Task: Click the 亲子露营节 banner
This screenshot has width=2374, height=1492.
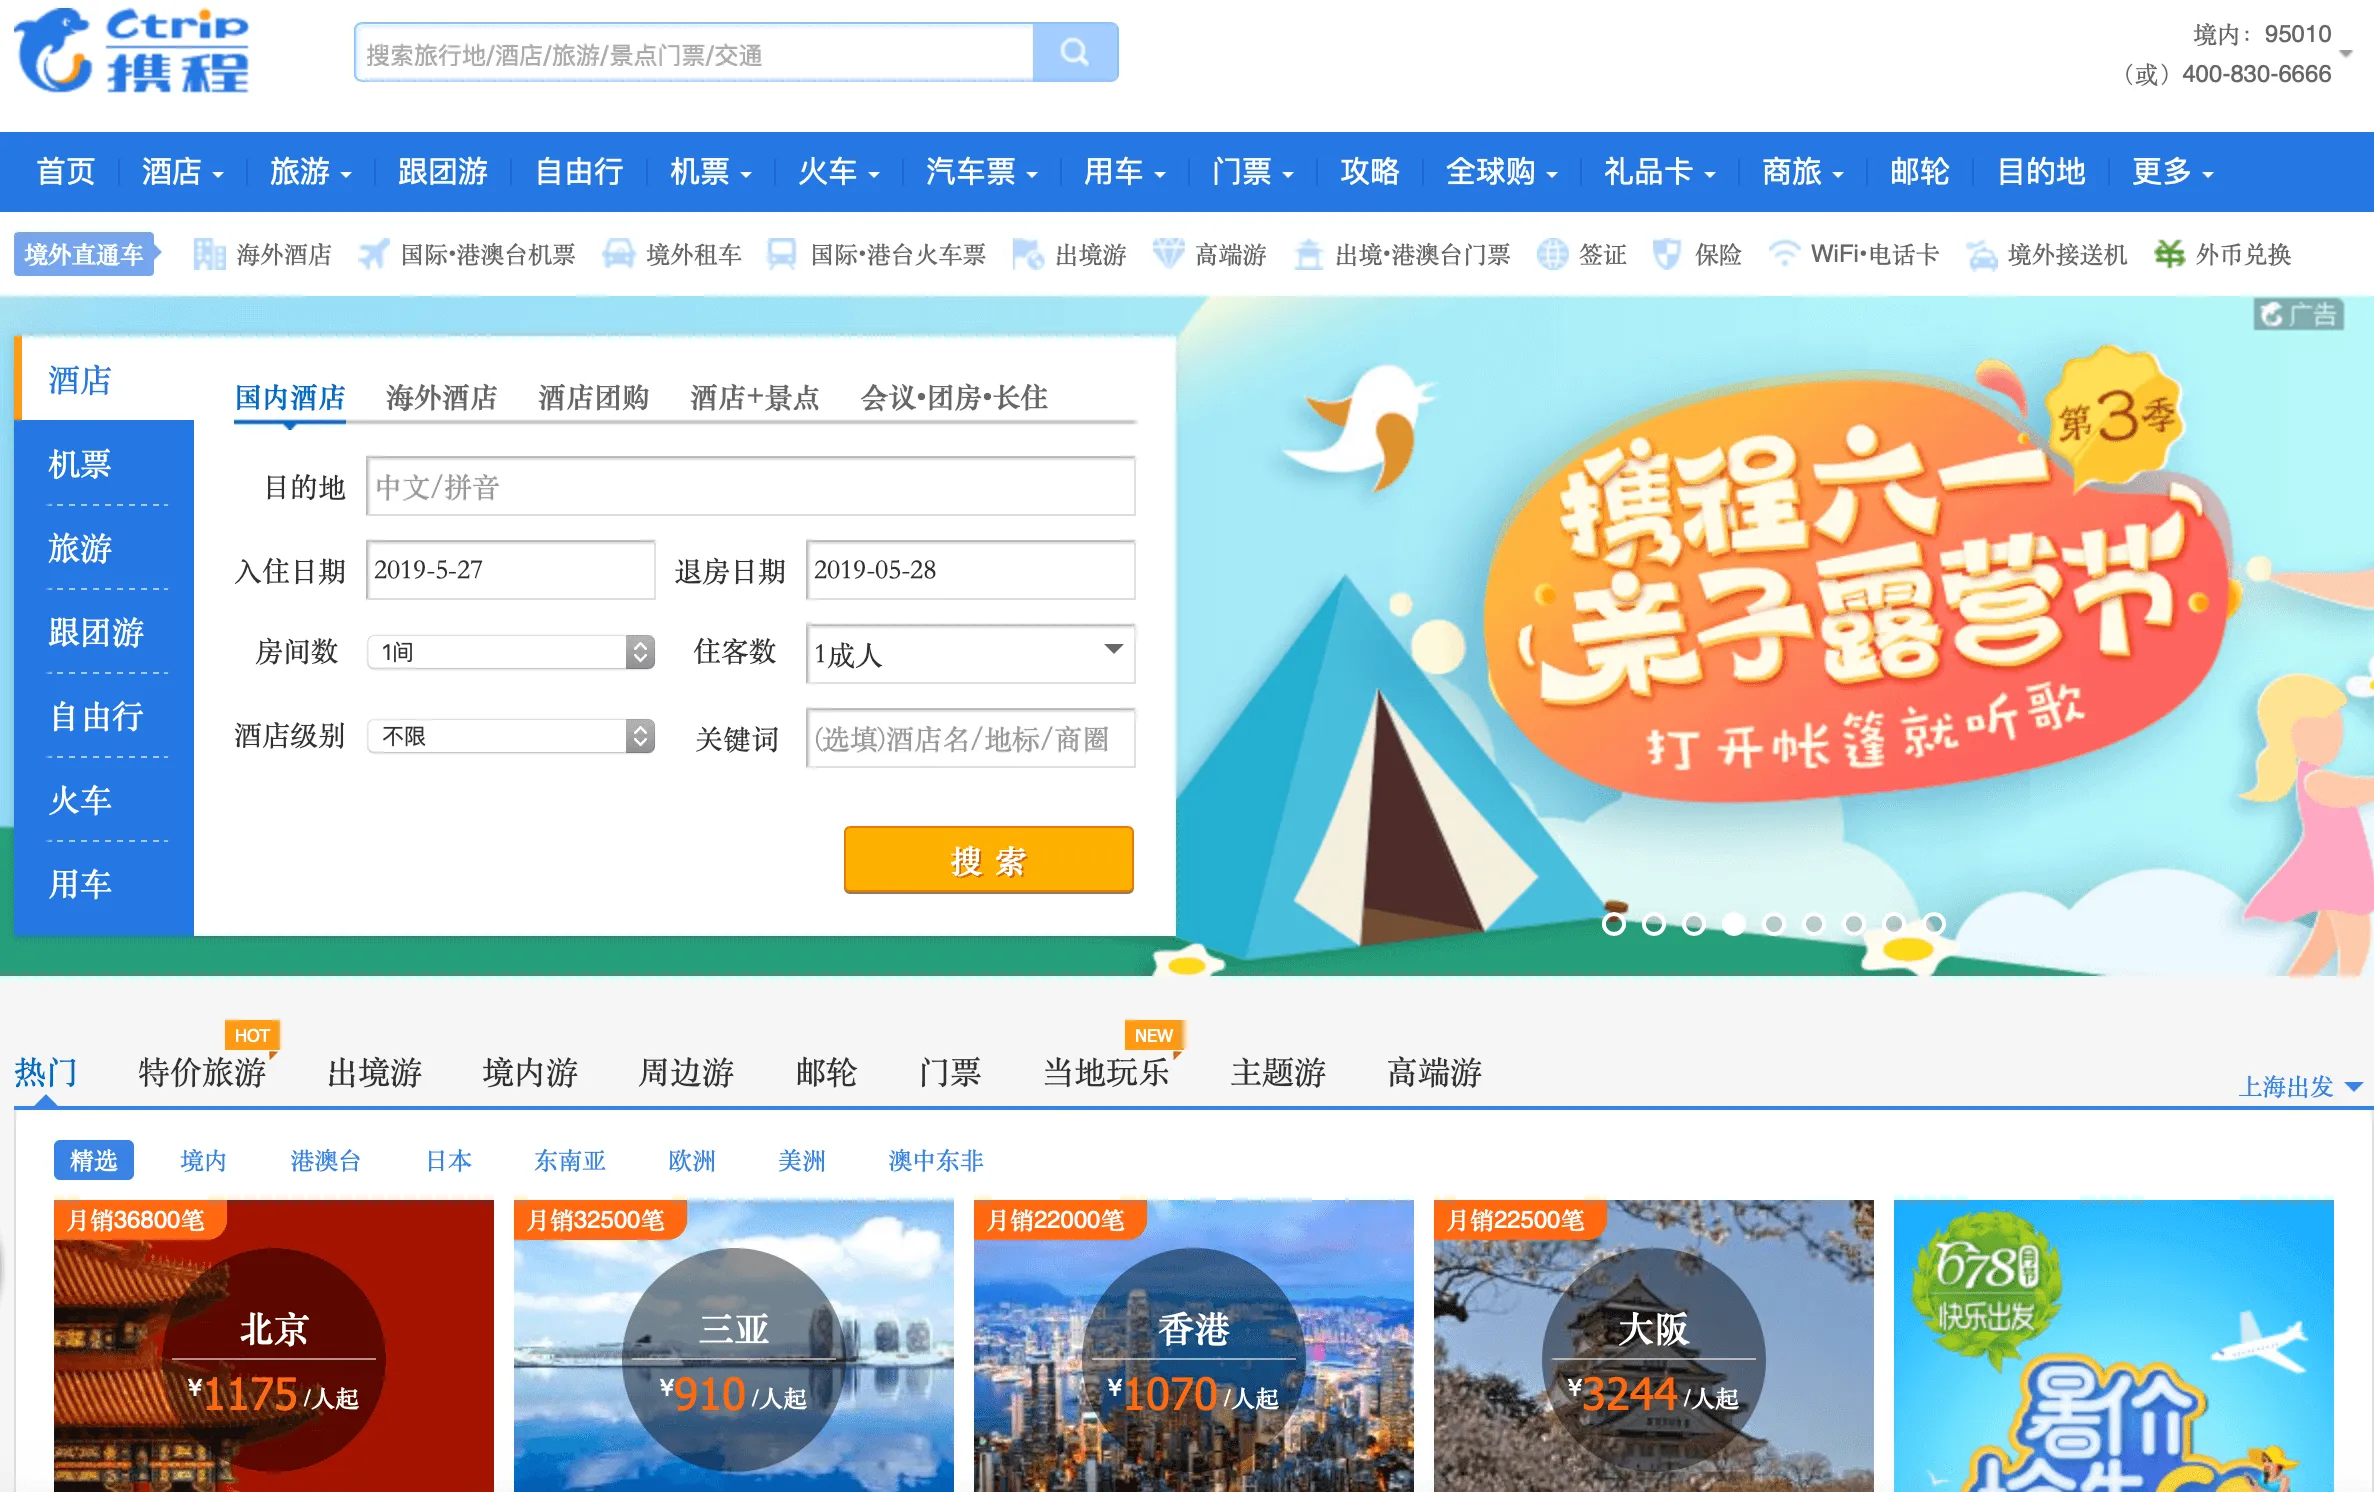Action: click(x=1775, y=635)
